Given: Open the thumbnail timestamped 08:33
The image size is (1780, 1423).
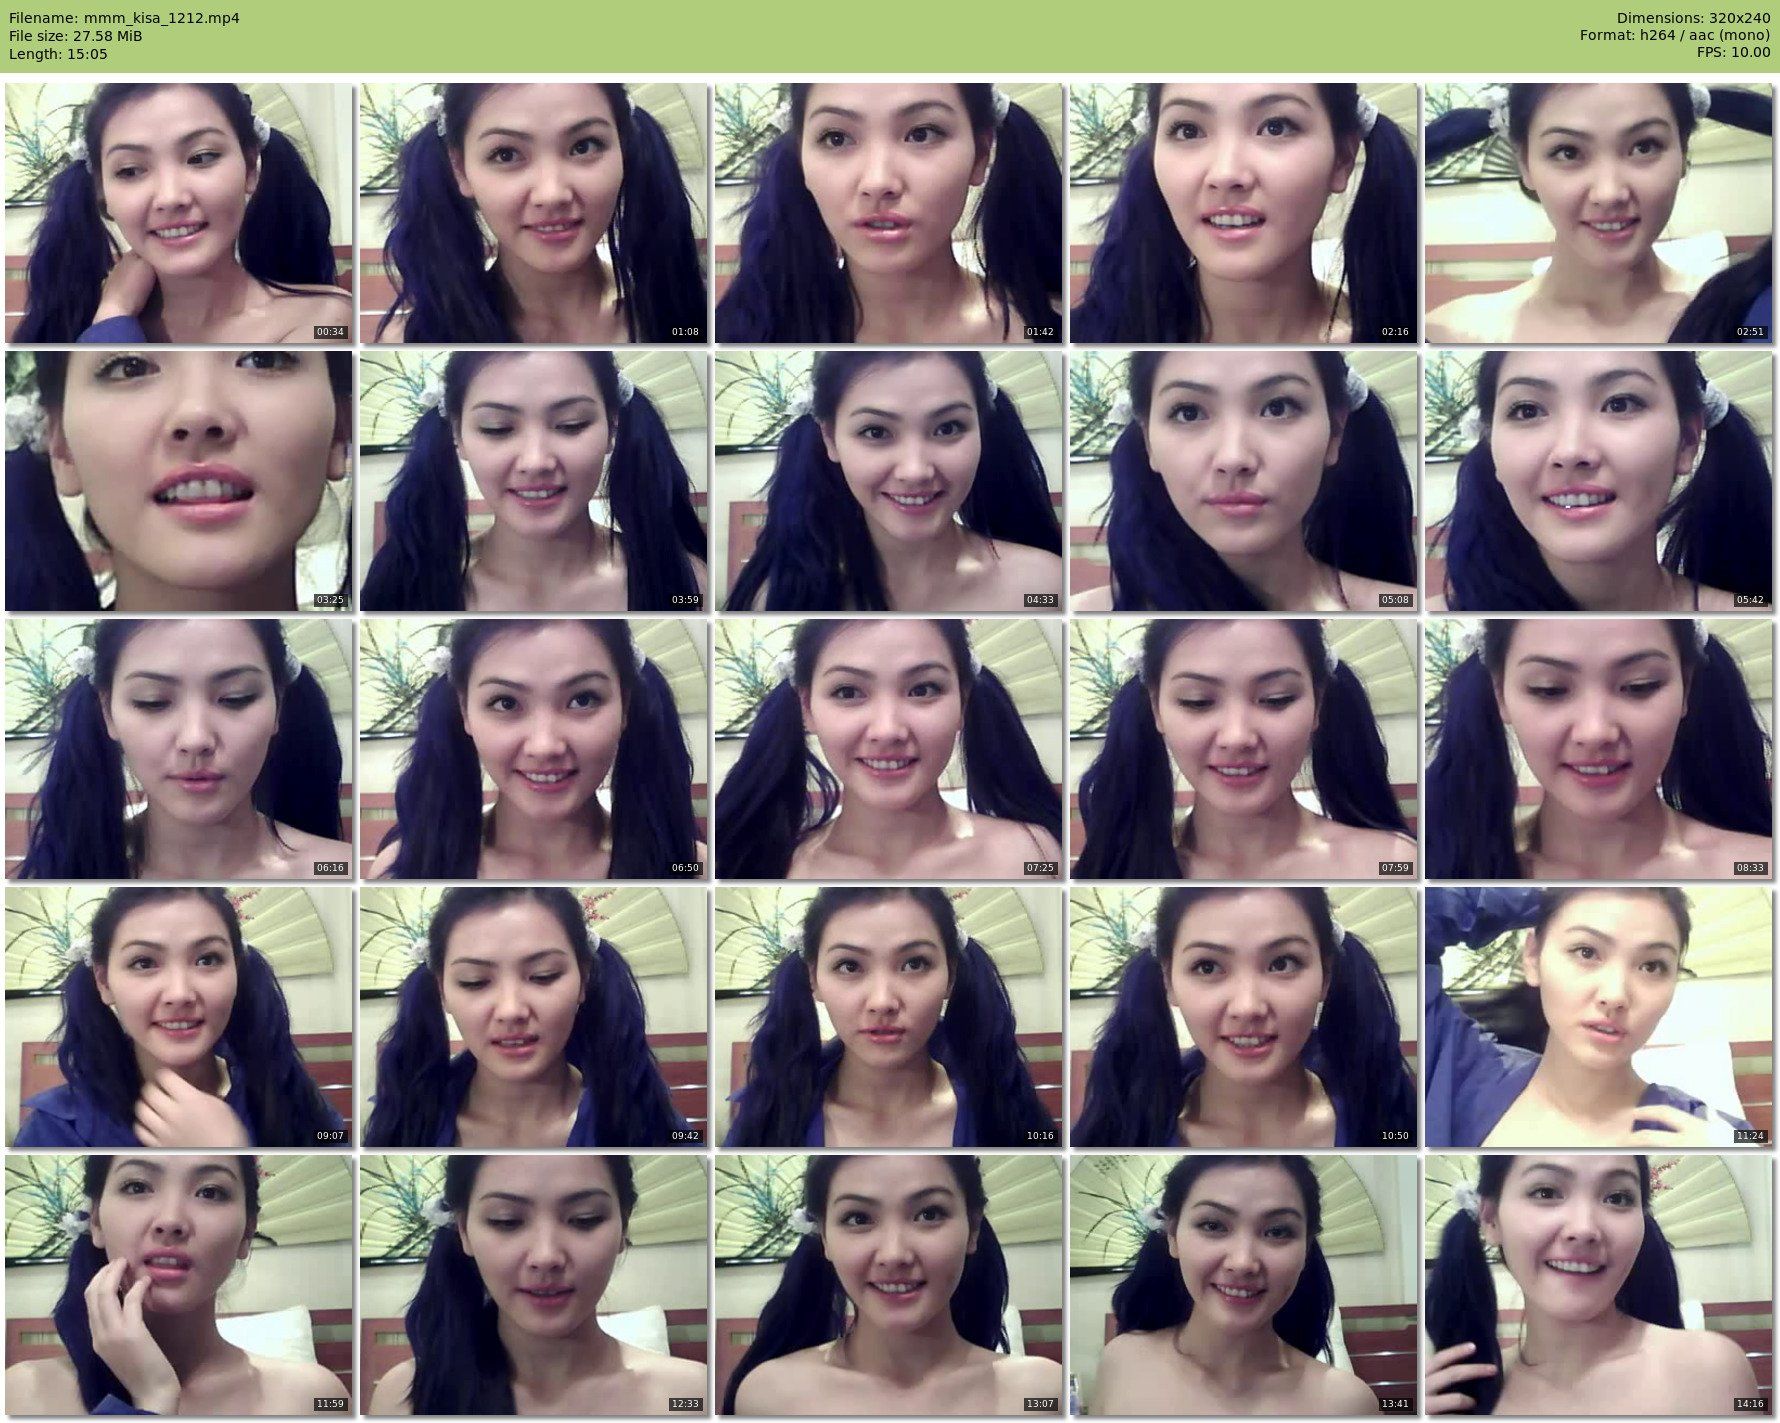Looking at the screenshot, I should (x=1598, y=749).
